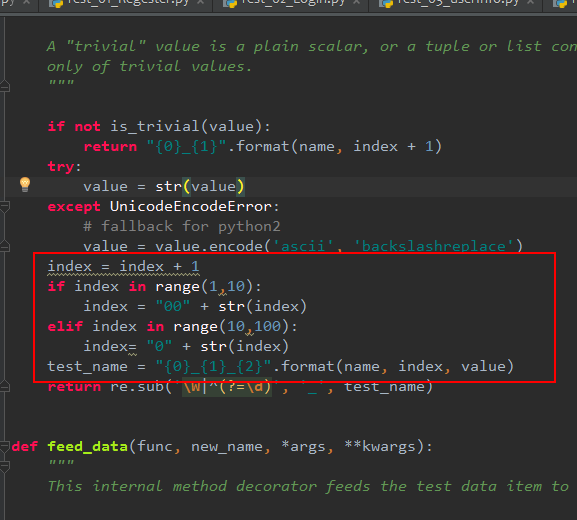The image size is (577, 520).
Task: Close the Test_01_Regester.py tab
Action: 200,3
